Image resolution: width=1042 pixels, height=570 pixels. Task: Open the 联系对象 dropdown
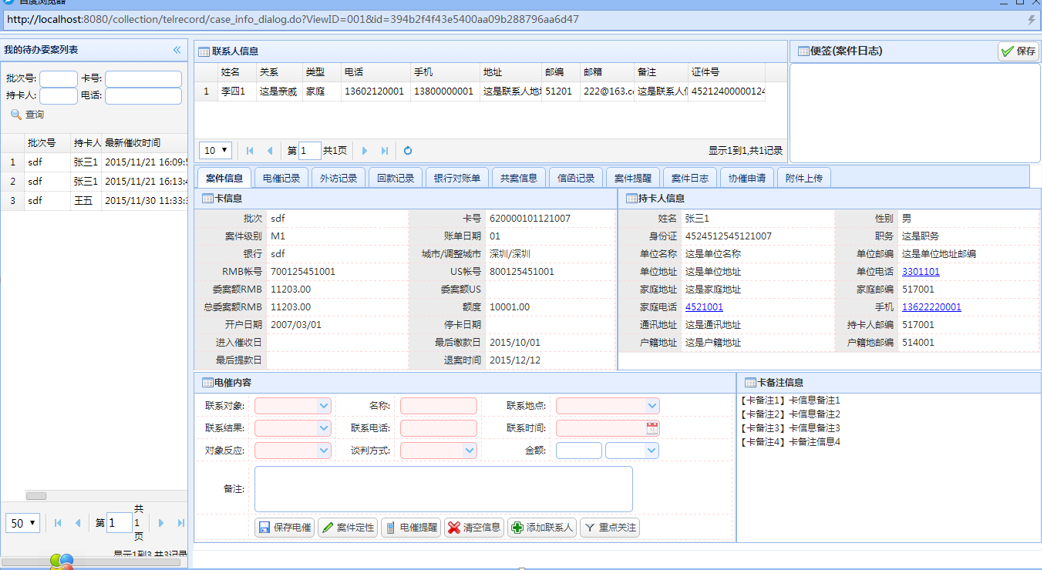tap(324, 406)
